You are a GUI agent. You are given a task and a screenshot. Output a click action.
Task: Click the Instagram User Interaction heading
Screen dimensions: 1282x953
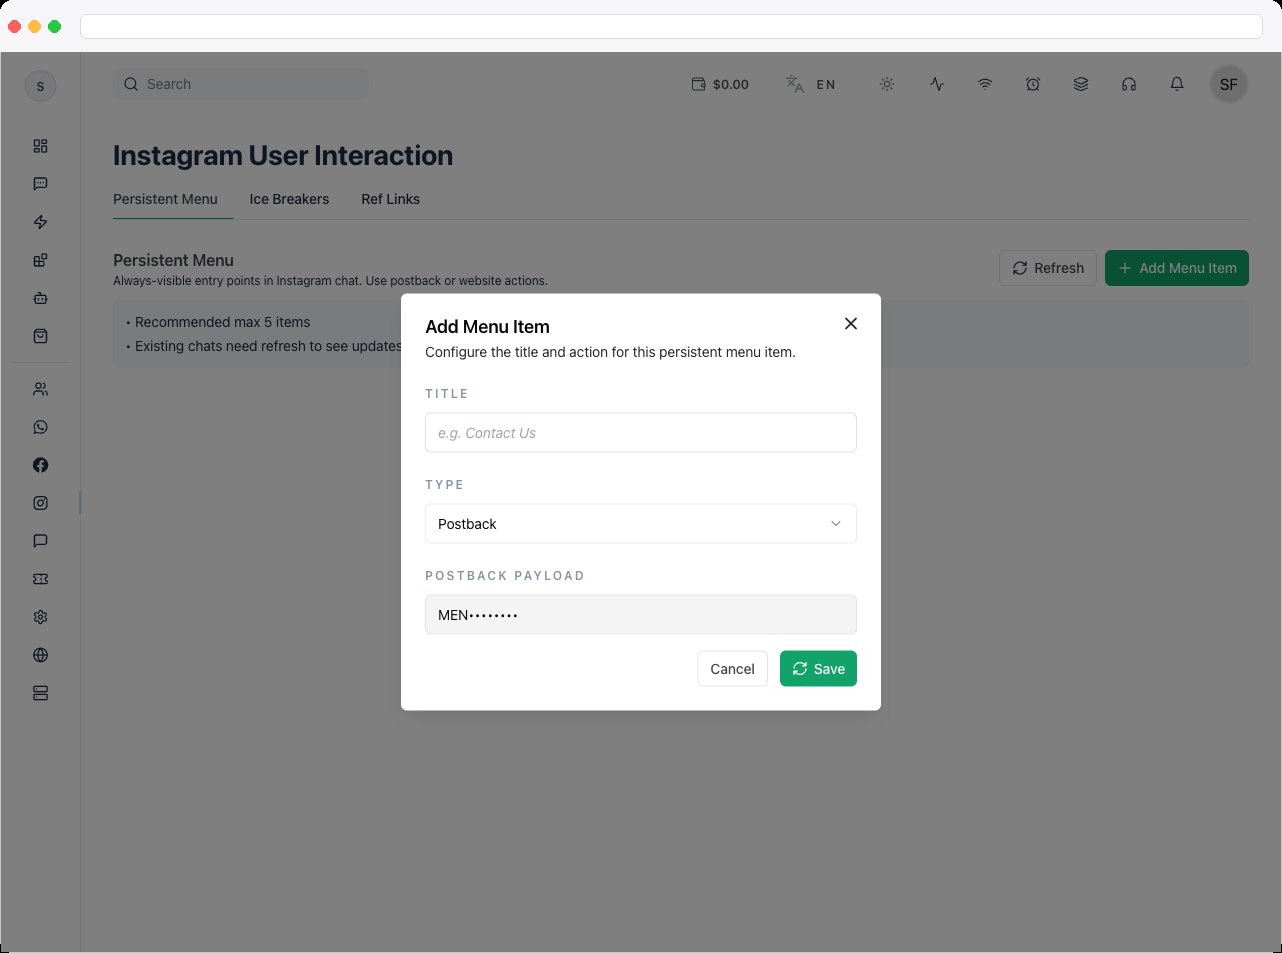(283, 155)
